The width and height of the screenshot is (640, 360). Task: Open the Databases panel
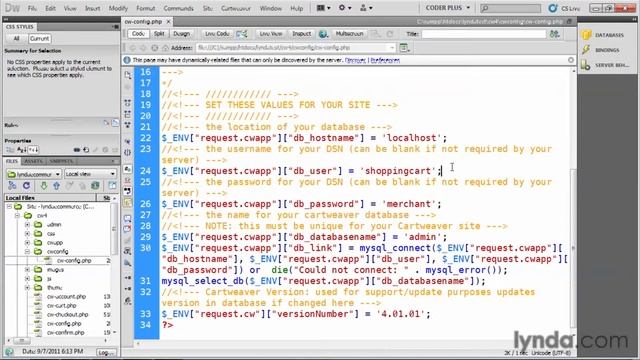pyautogui.click(x=604, y=35)
